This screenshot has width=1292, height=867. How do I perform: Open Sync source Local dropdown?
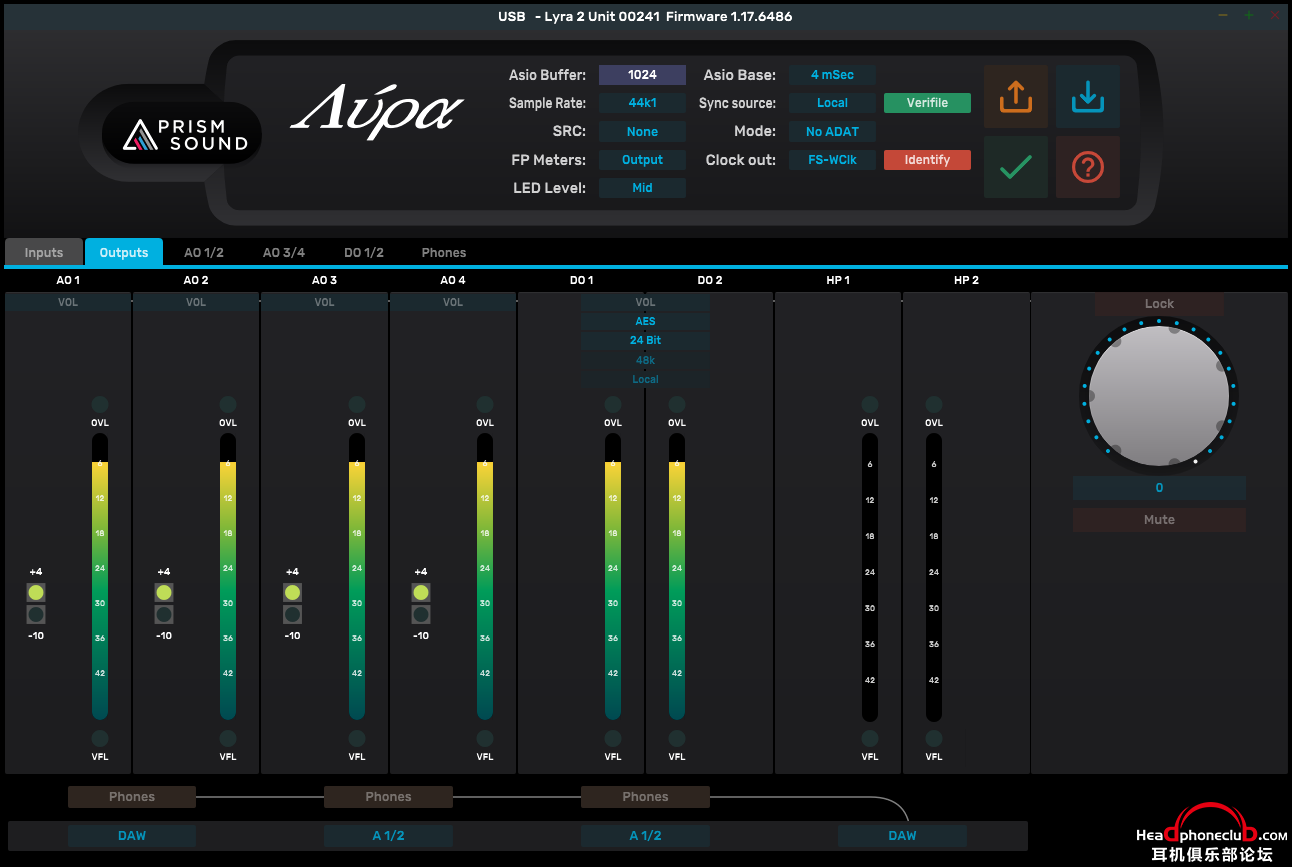coord(832,103)
